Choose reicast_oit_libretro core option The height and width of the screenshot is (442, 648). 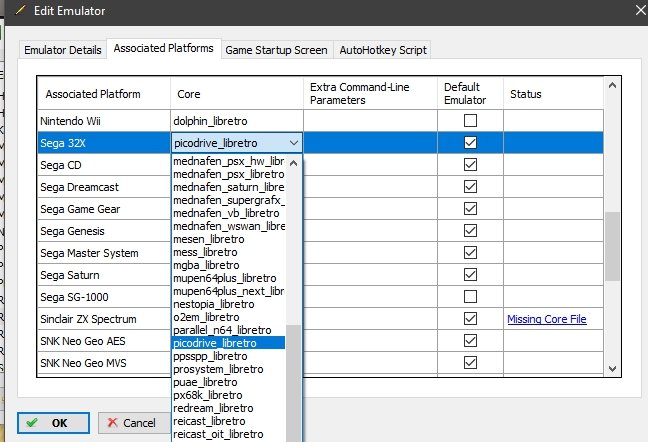229,434
